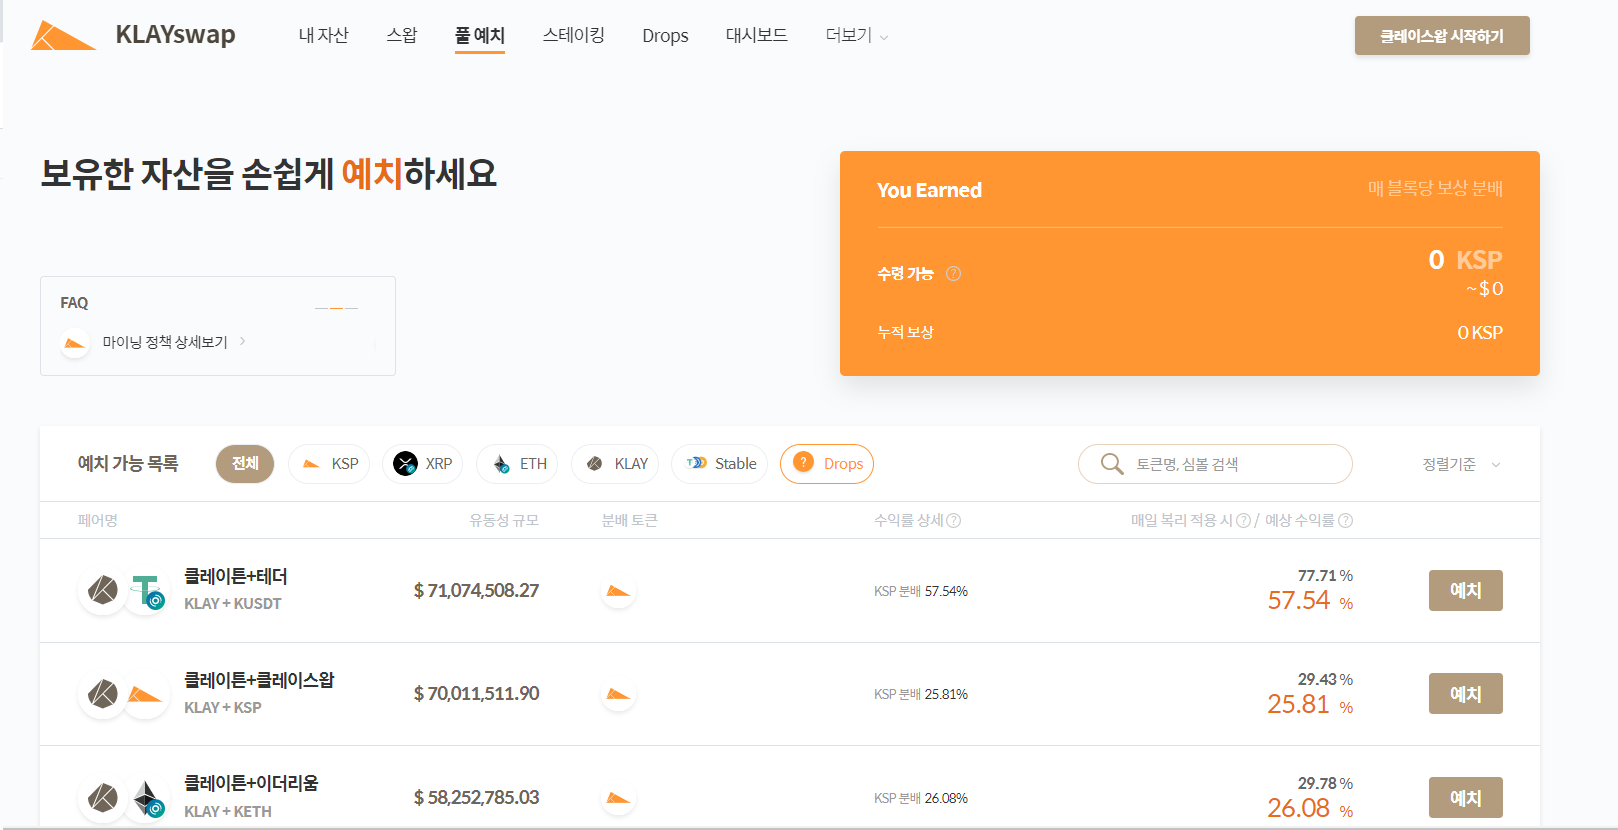Screen dimensions: 1618x830
Task: Click the 누적 보상 label
Action: pyautogui.click(x=905, y=332)
